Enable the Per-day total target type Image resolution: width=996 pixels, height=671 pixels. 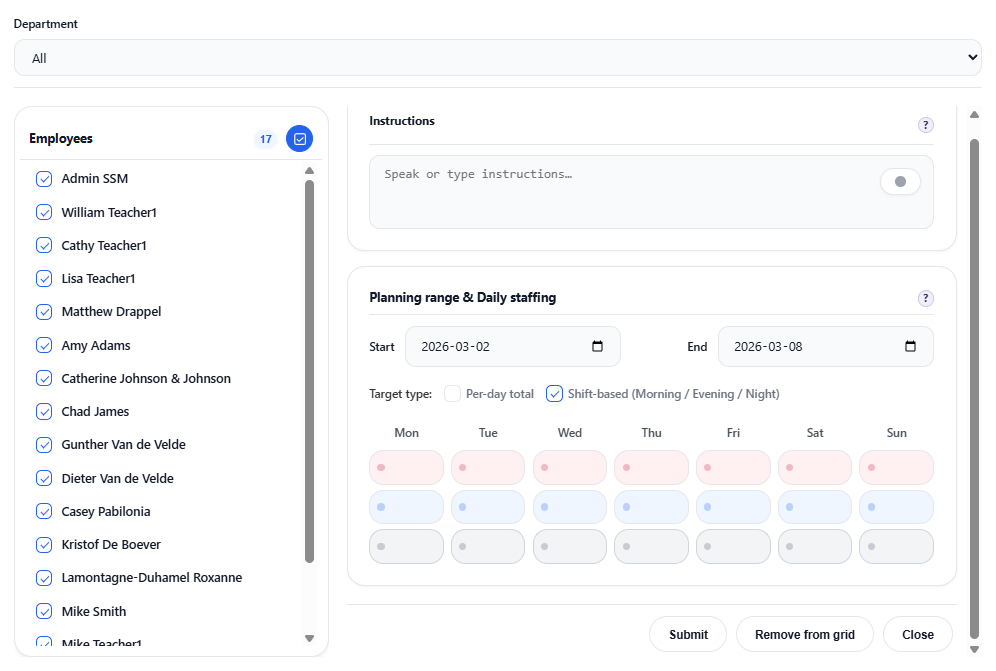click(x=452, y=393)
